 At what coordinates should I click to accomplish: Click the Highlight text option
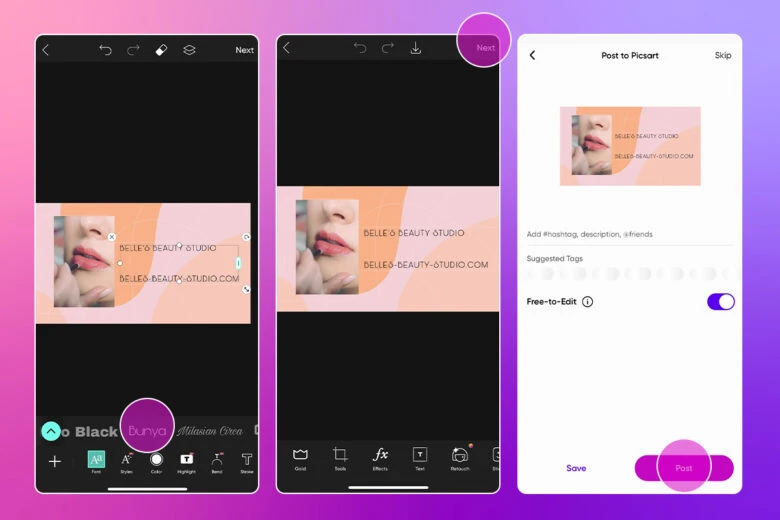tap(187, 461)
